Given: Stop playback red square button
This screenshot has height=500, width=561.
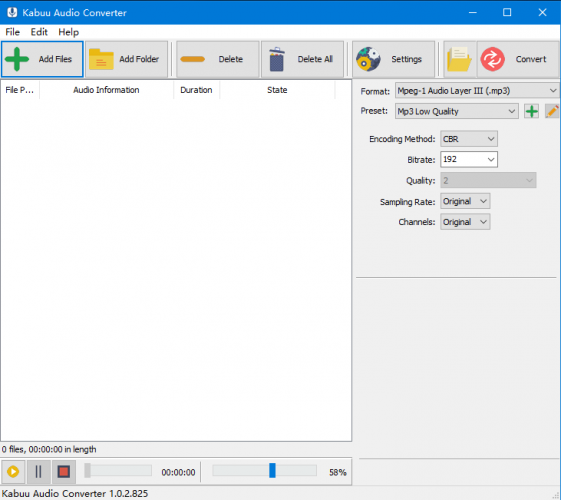Looking at the screenshot, I should tap(64, 472).
